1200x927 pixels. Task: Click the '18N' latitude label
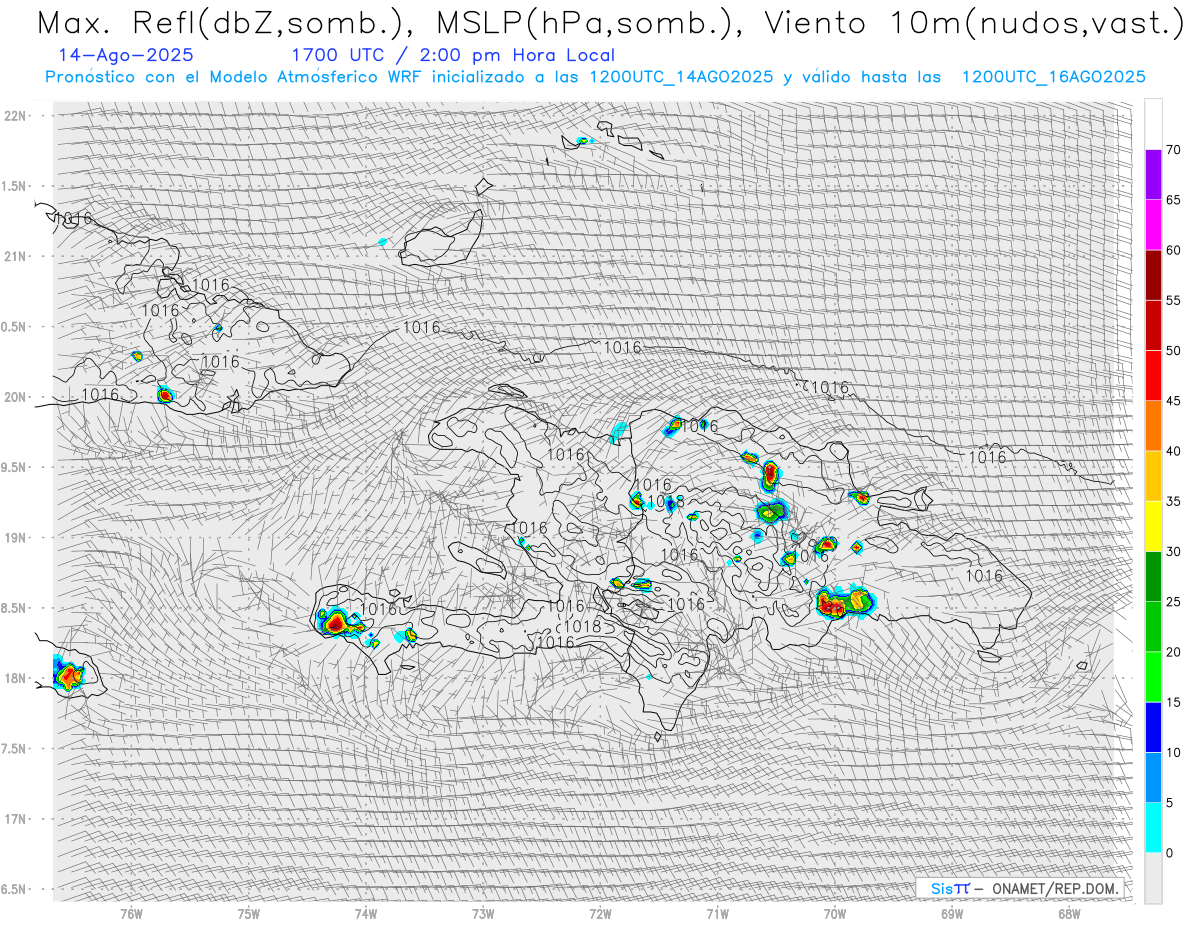(x=15, y=678)
